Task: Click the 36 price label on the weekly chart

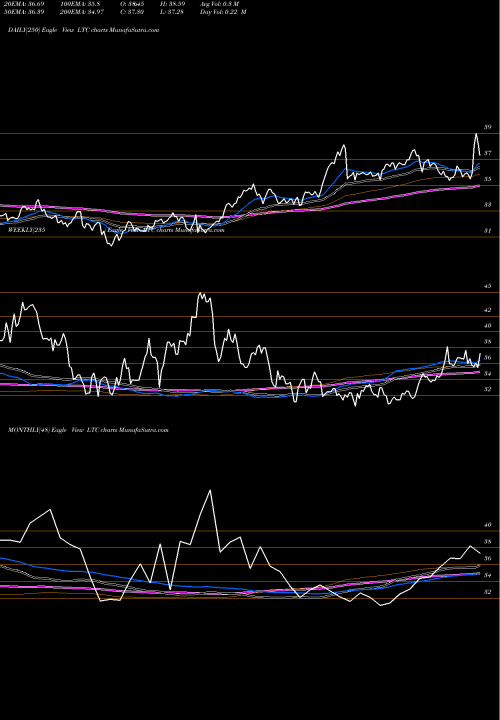Action: coord(488,358)
